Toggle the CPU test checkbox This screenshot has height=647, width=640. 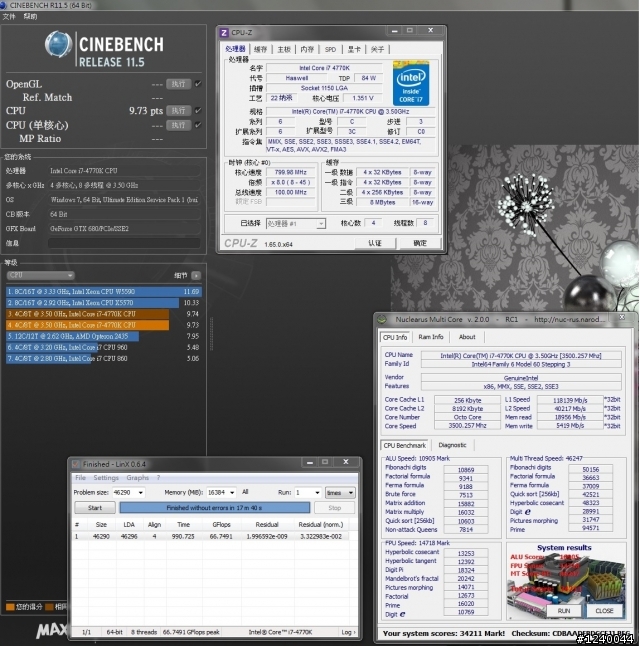pos(198,111)
